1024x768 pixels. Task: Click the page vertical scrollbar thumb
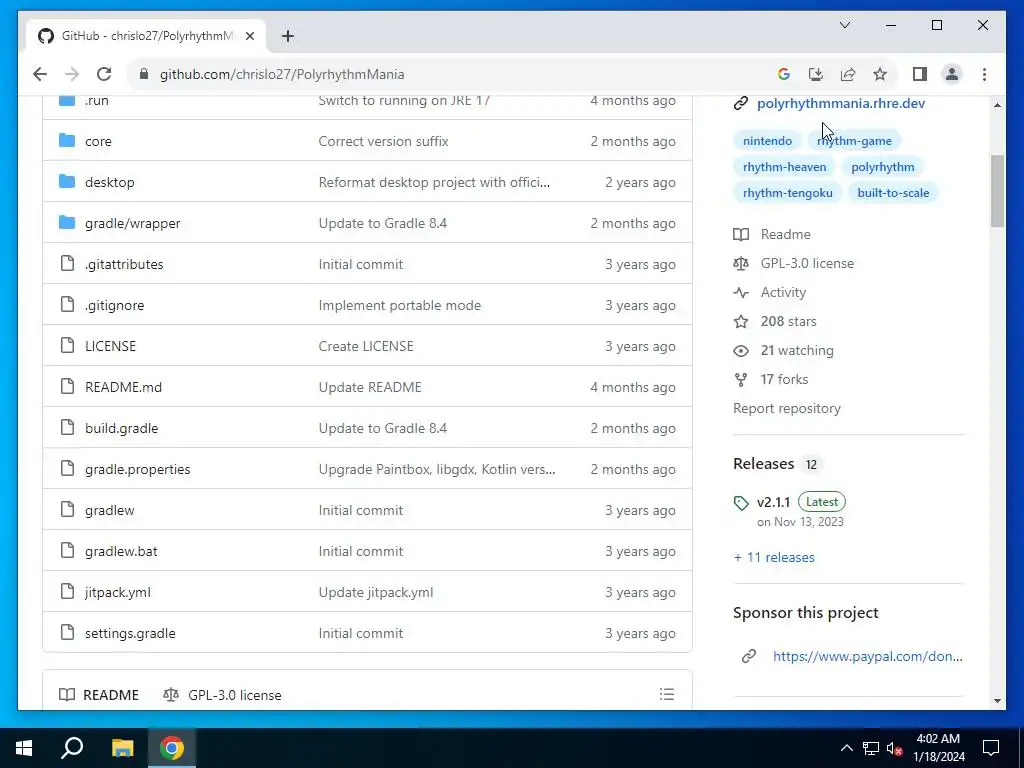[x=997, y=191]
